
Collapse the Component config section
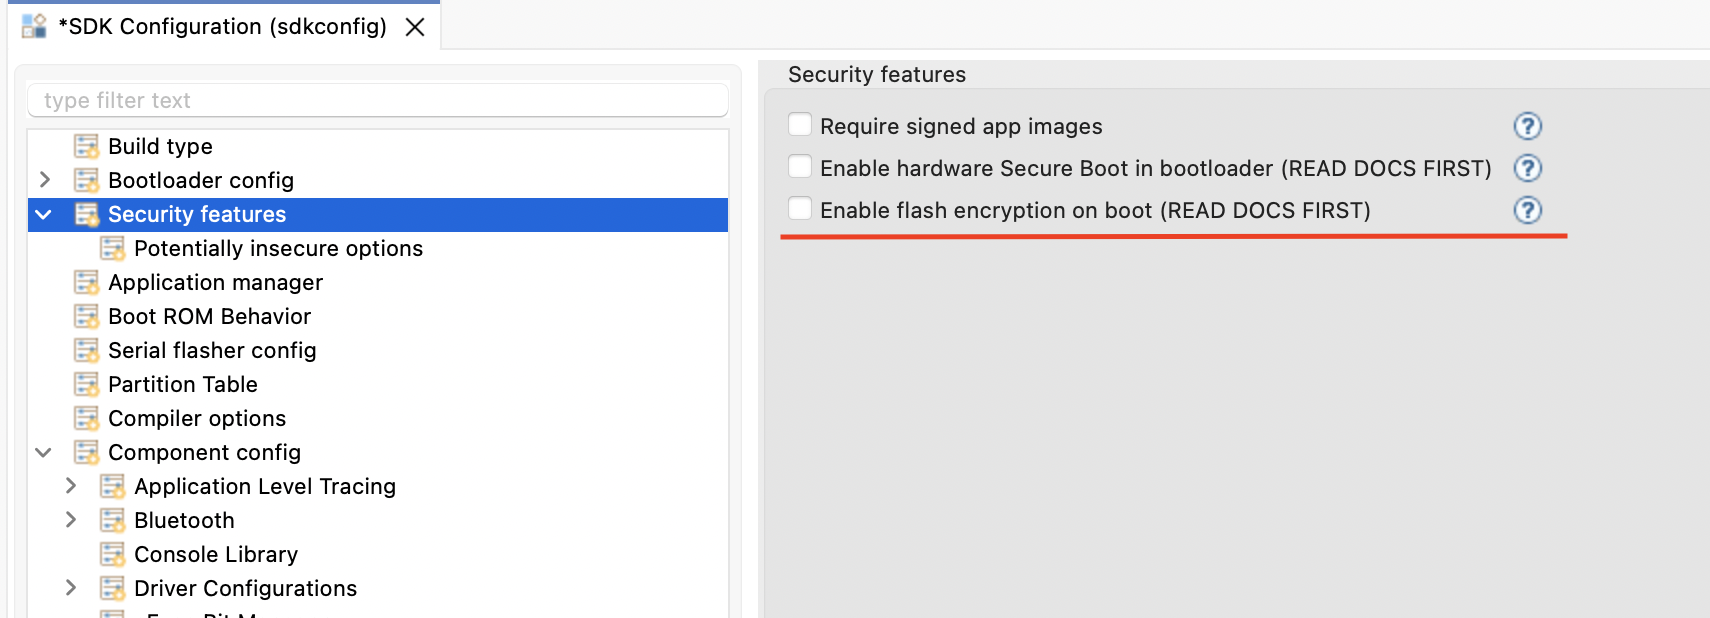43,452
